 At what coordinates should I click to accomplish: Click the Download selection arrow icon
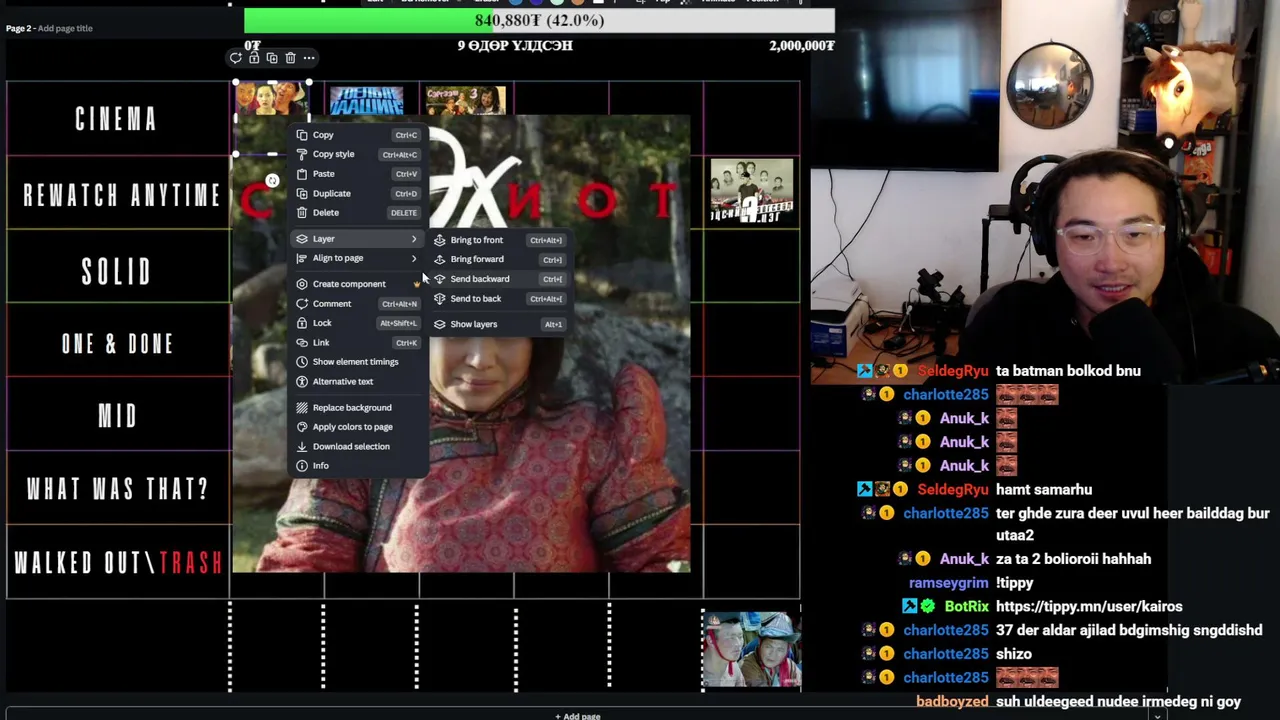tap(302, 447)
